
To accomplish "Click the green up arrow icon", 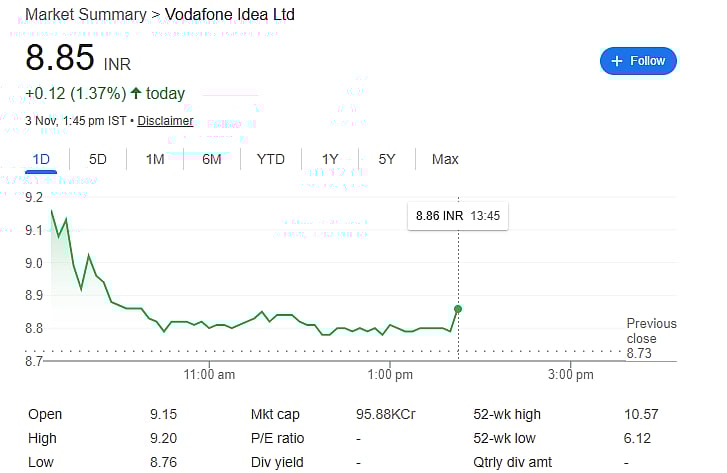I will (136, 94).
